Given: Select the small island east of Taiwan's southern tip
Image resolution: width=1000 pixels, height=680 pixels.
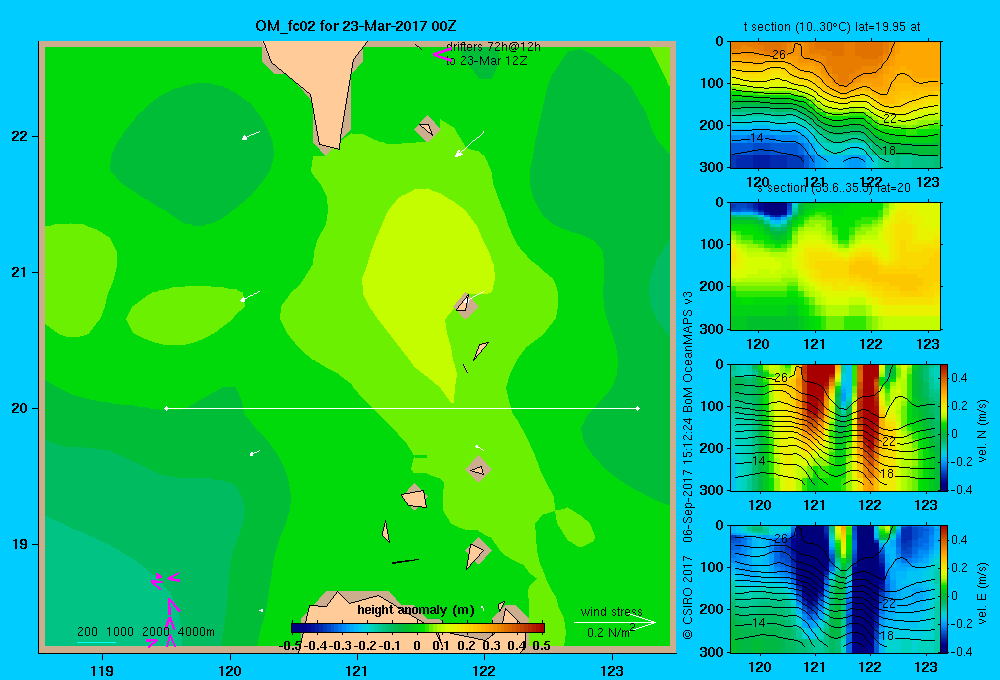Looking at the screenshot, I should [427, 129].
